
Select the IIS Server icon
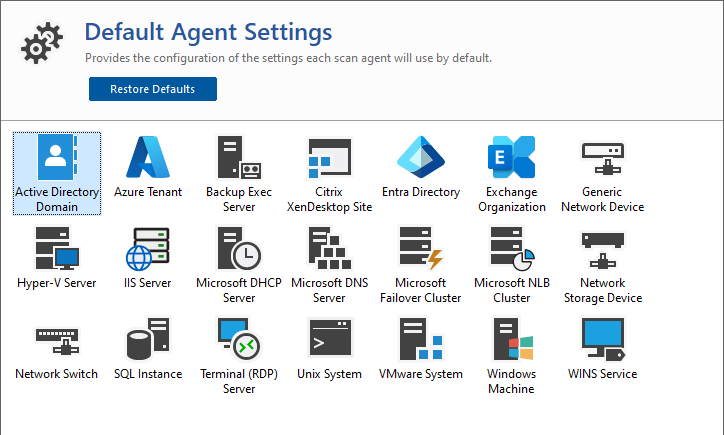(x=148, y=248)
